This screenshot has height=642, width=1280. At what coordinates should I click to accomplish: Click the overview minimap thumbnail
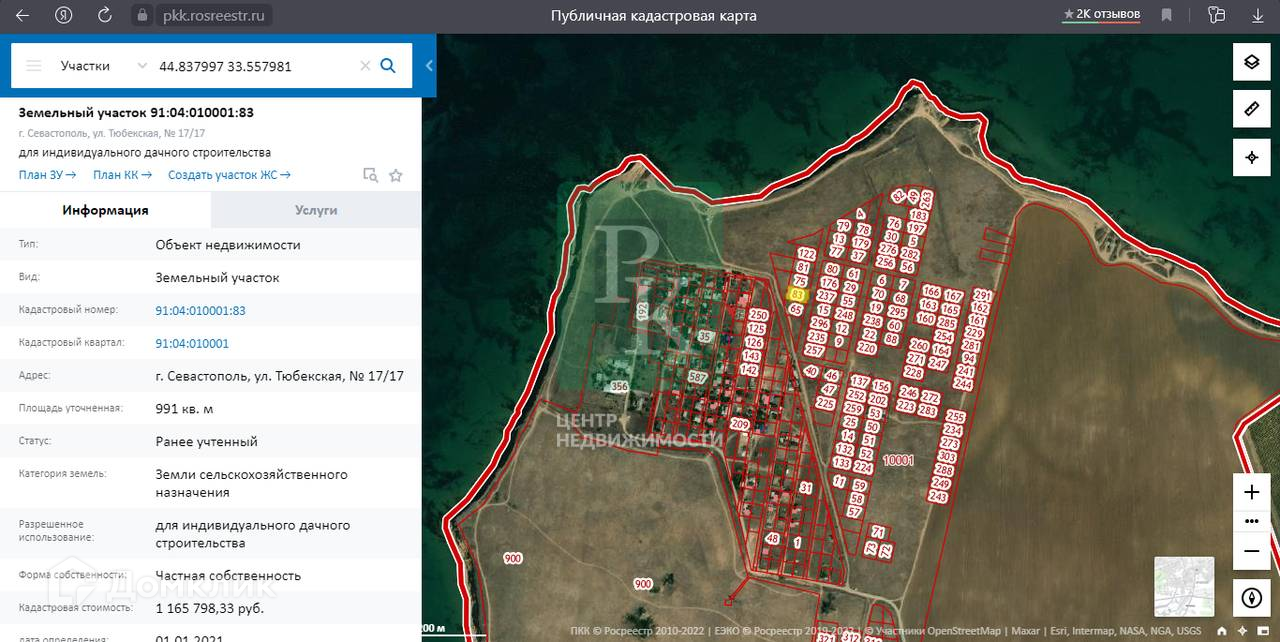[x=1184, y=587]
